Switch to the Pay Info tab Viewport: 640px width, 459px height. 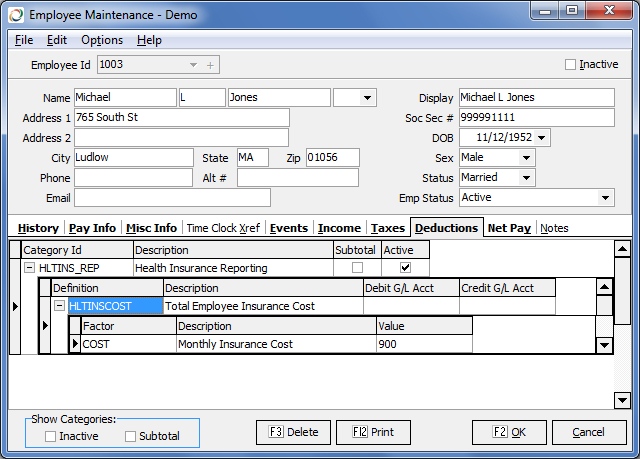(92, 228)
